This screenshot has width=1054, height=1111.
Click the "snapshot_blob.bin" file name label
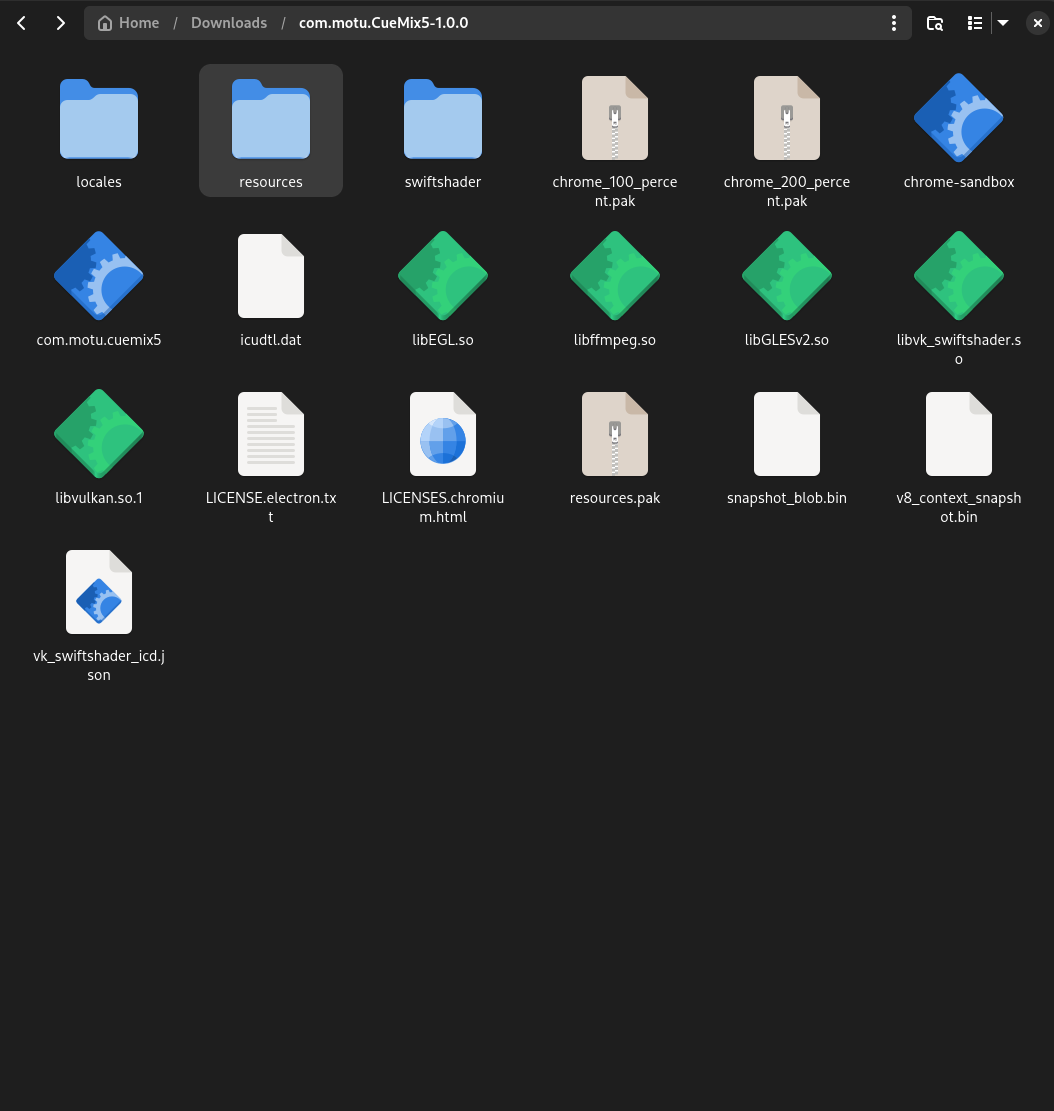(x=787, y=498)
